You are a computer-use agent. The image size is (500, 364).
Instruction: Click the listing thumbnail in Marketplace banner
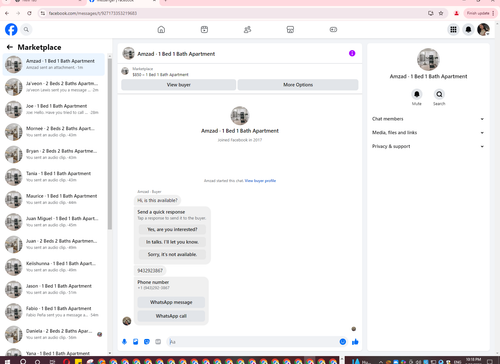tap(125, 71)
